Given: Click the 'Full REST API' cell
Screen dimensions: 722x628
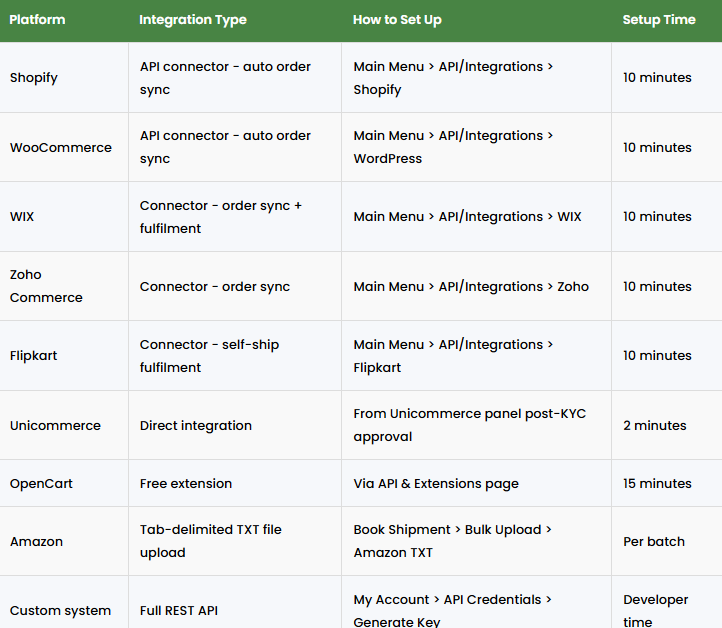Looking at the screenshot, I should pos(235,602).
